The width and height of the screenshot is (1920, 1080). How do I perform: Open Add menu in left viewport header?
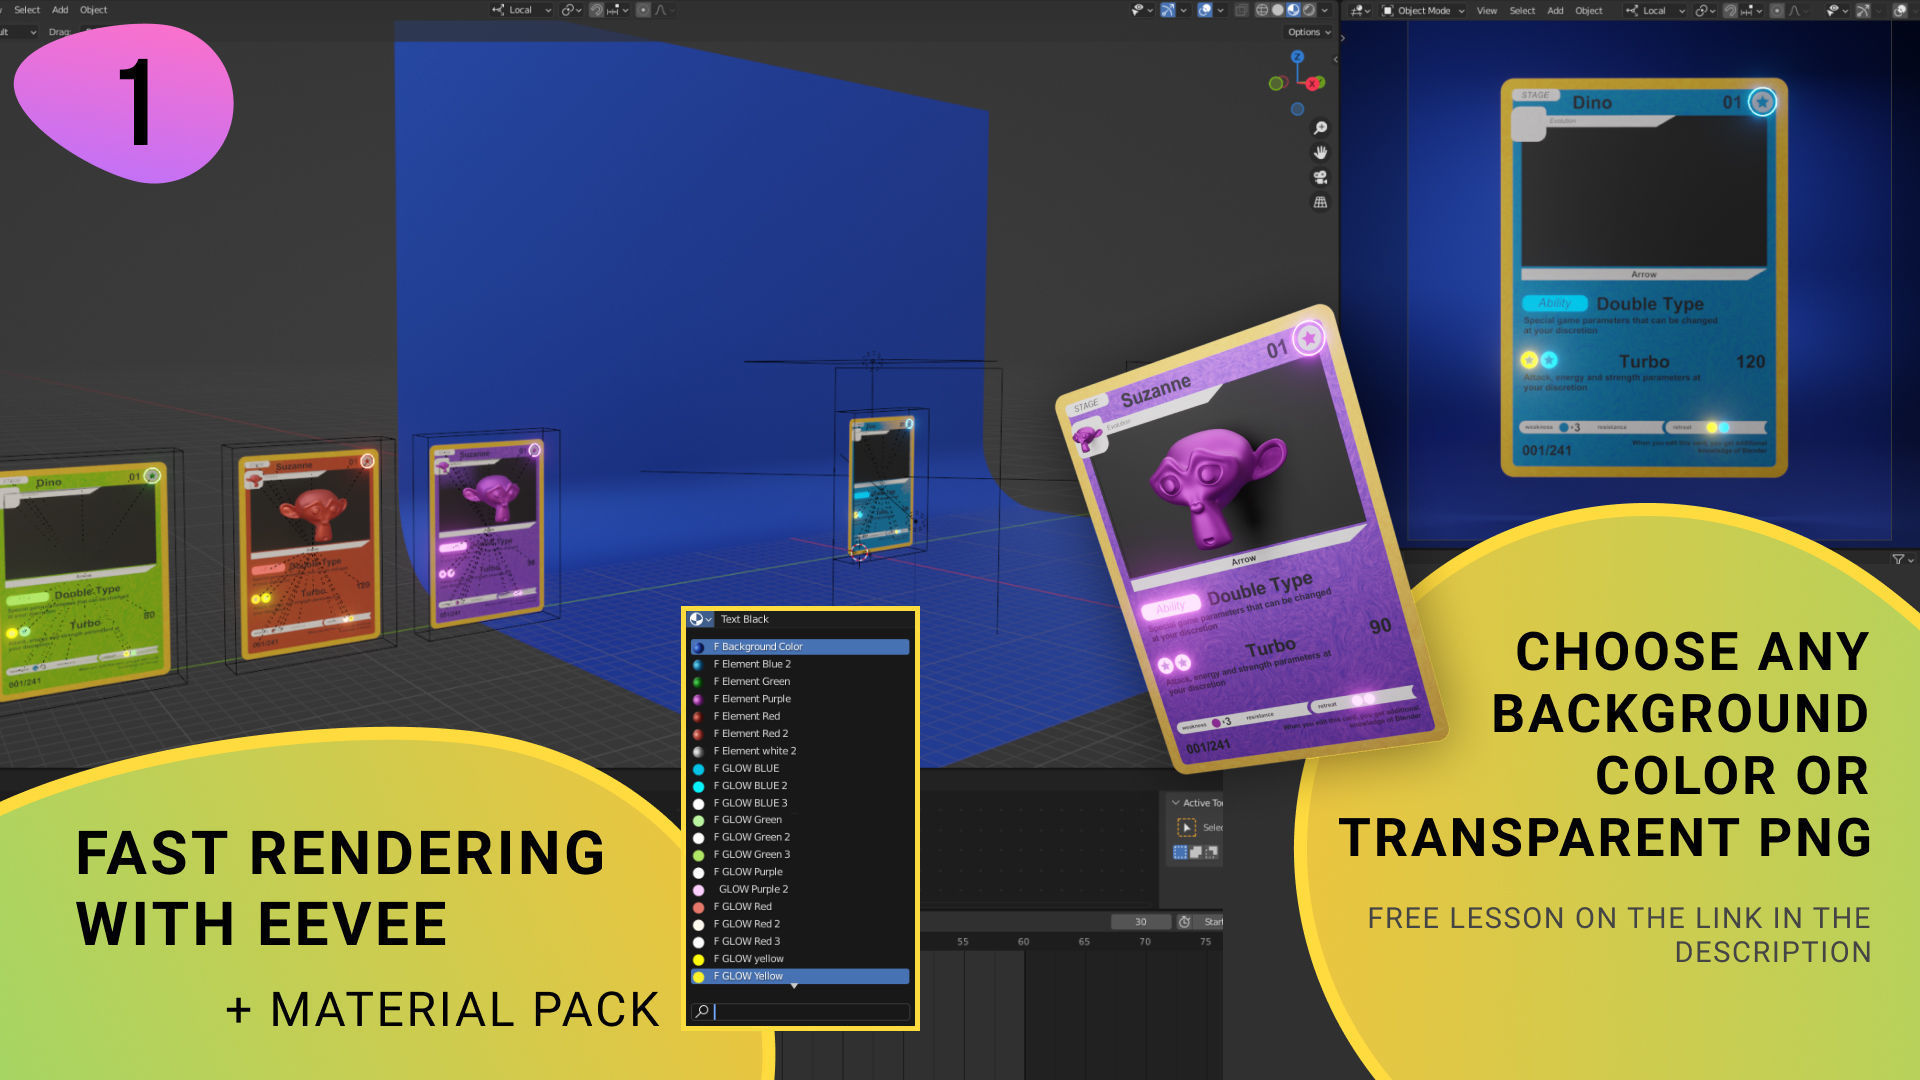(x=60, y=10)
